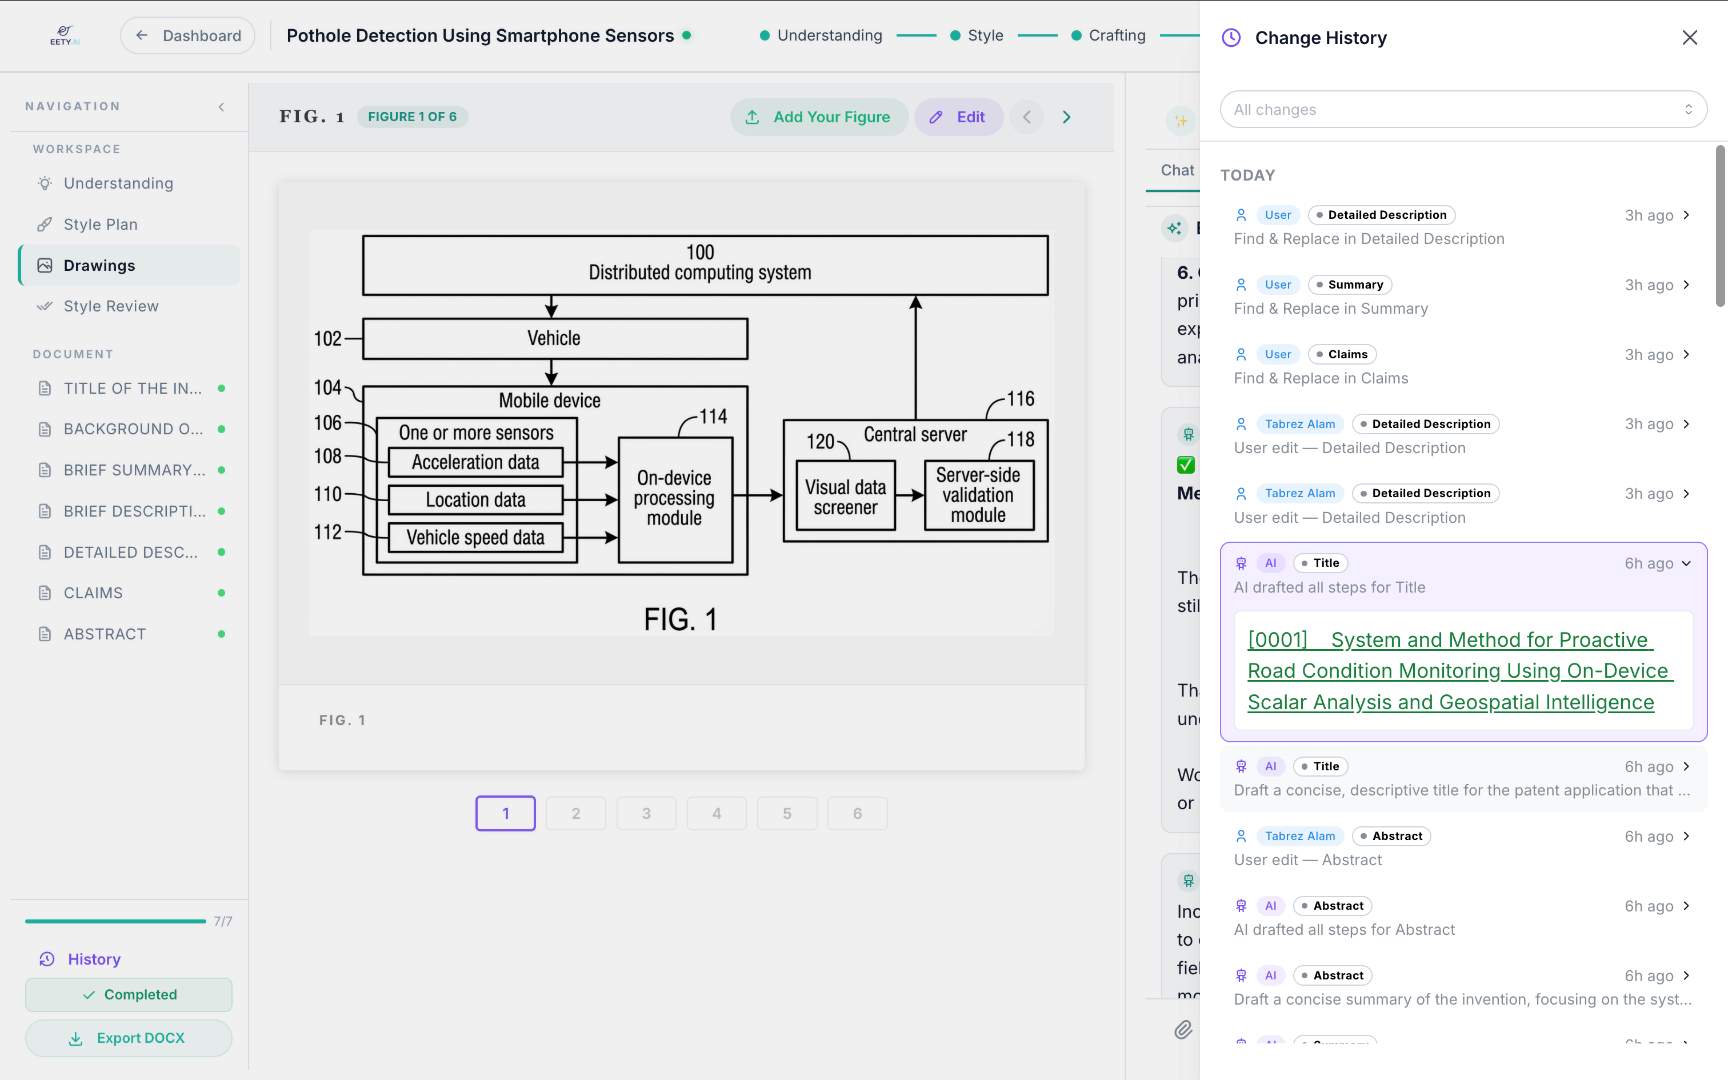
Task: Go to previous figure arrow
Action: [1027, 117]
